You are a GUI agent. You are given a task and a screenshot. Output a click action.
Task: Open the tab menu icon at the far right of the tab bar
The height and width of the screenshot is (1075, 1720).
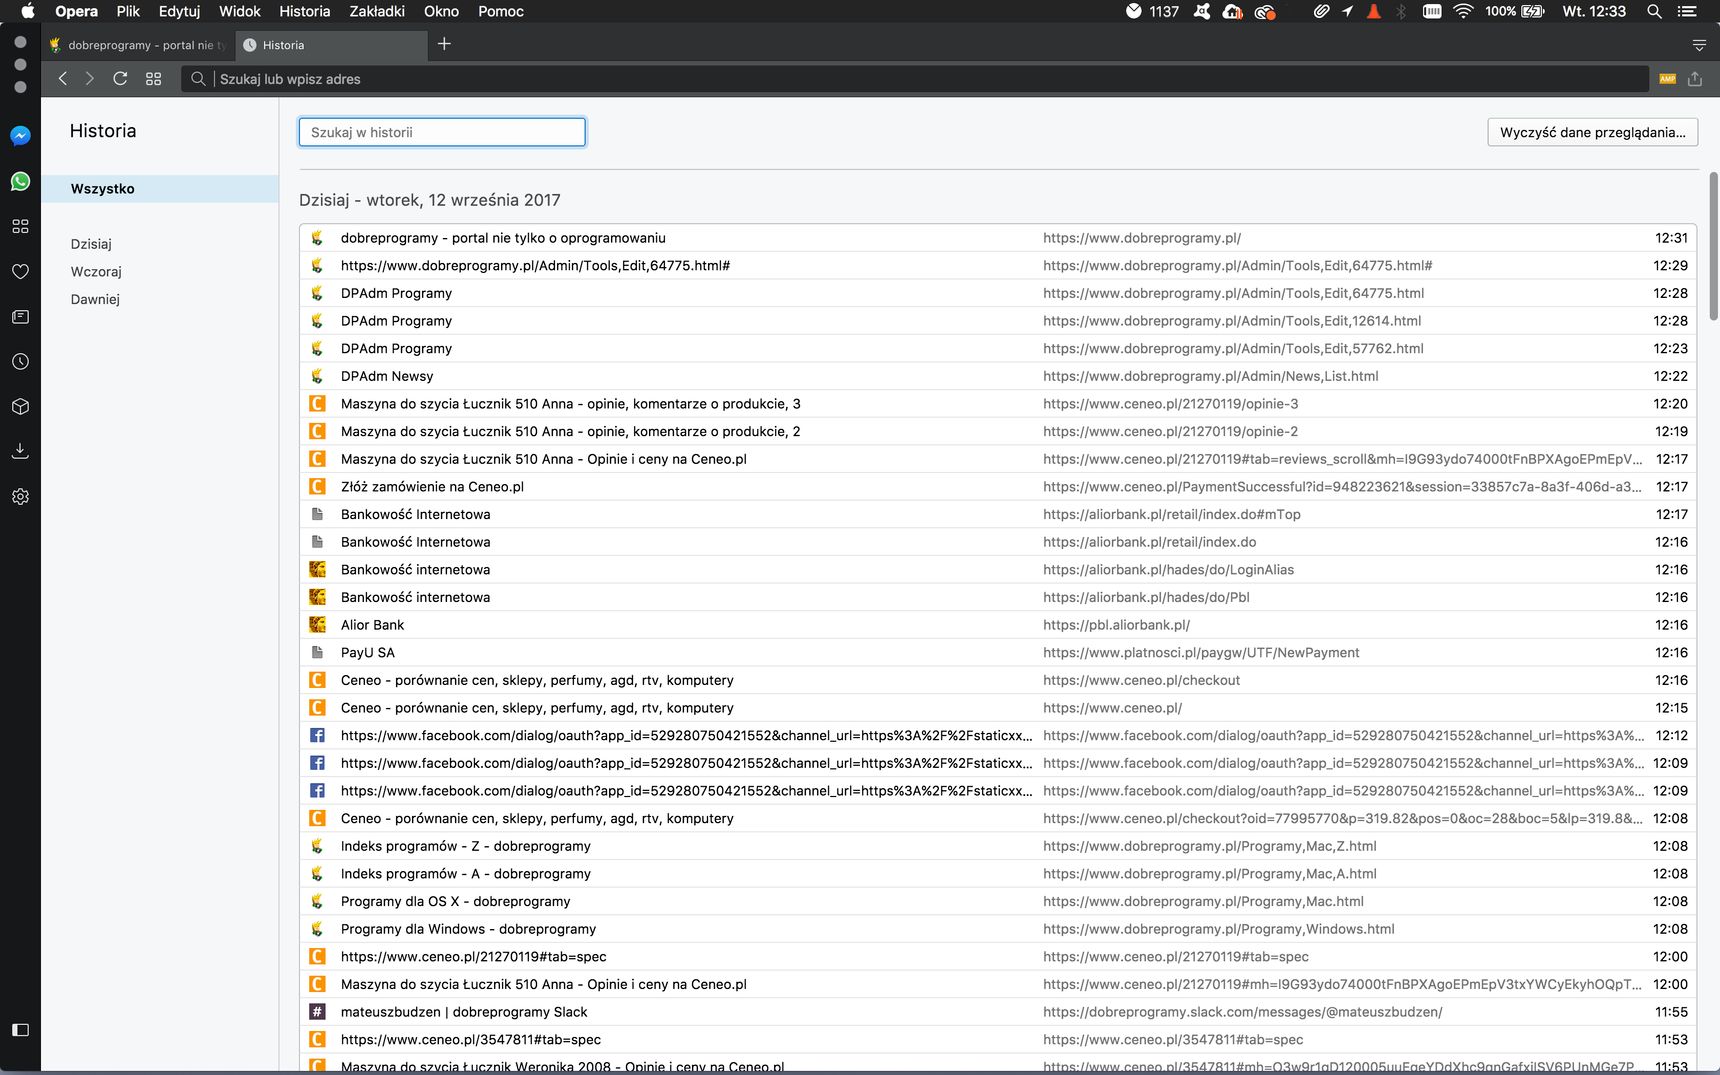coord(1698,45)
